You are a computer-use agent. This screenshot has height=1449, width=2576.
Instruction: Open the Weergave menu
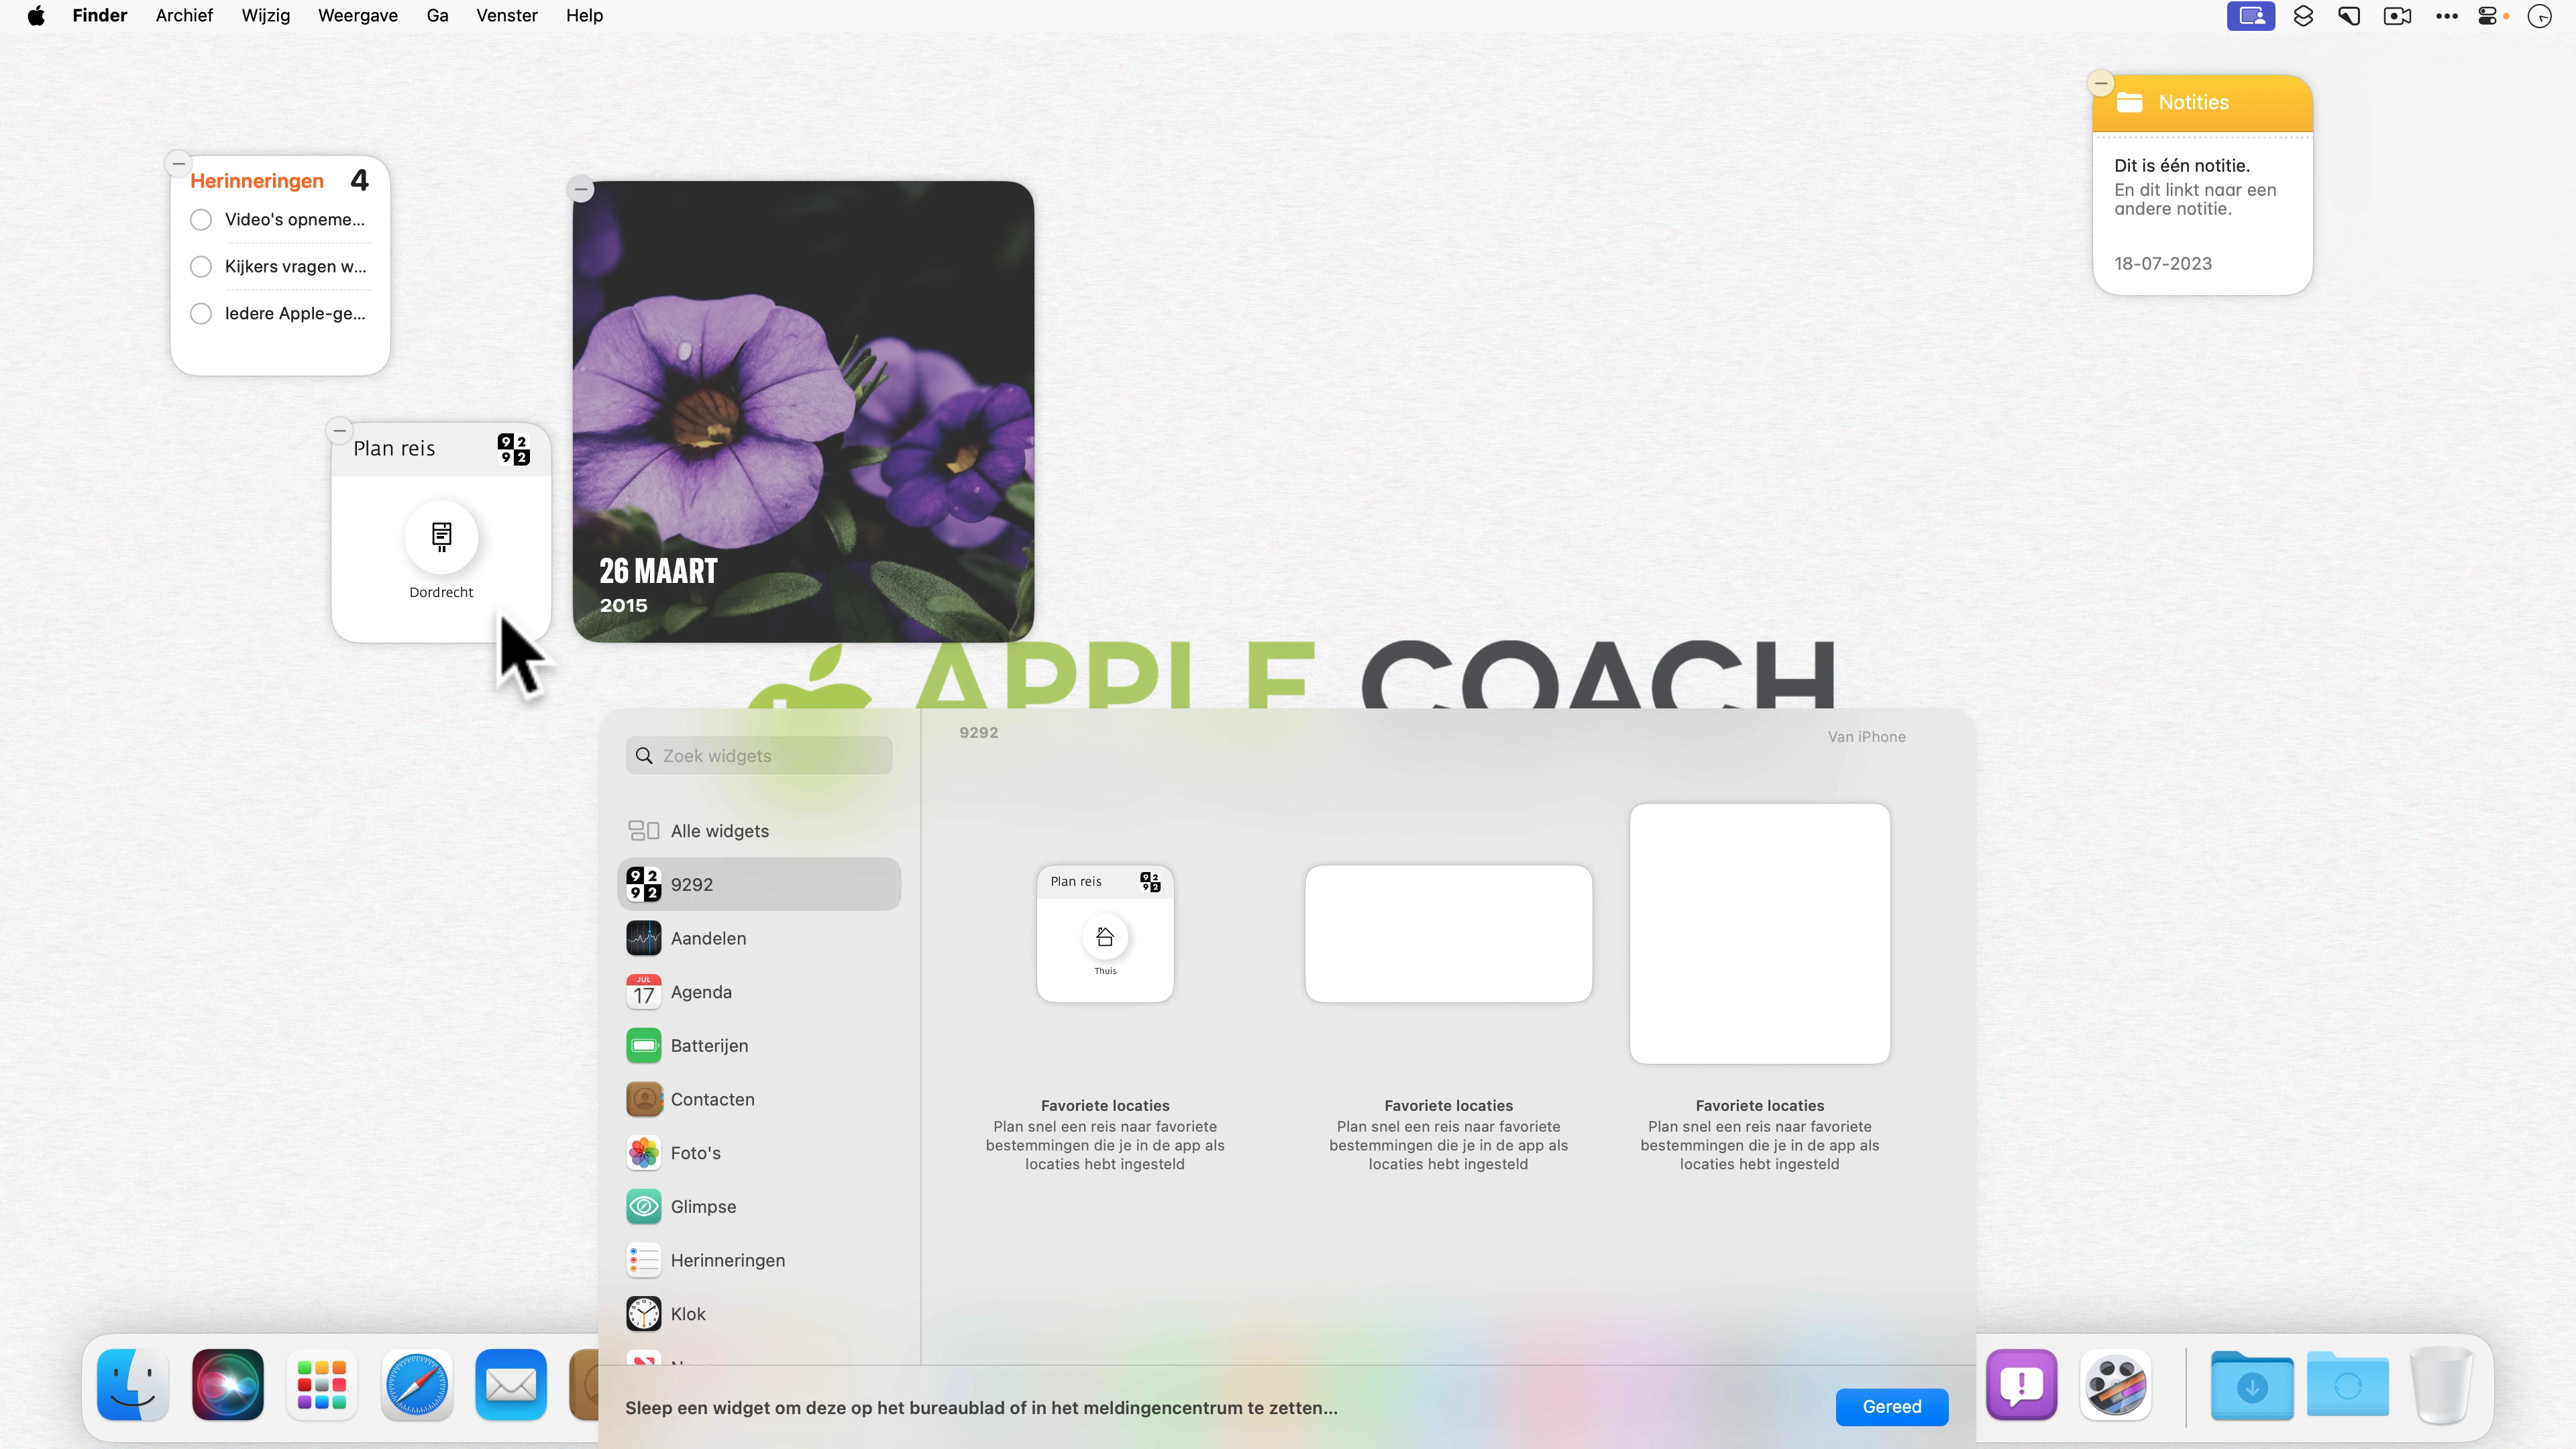pyautogui.click(x=358, y=16)
